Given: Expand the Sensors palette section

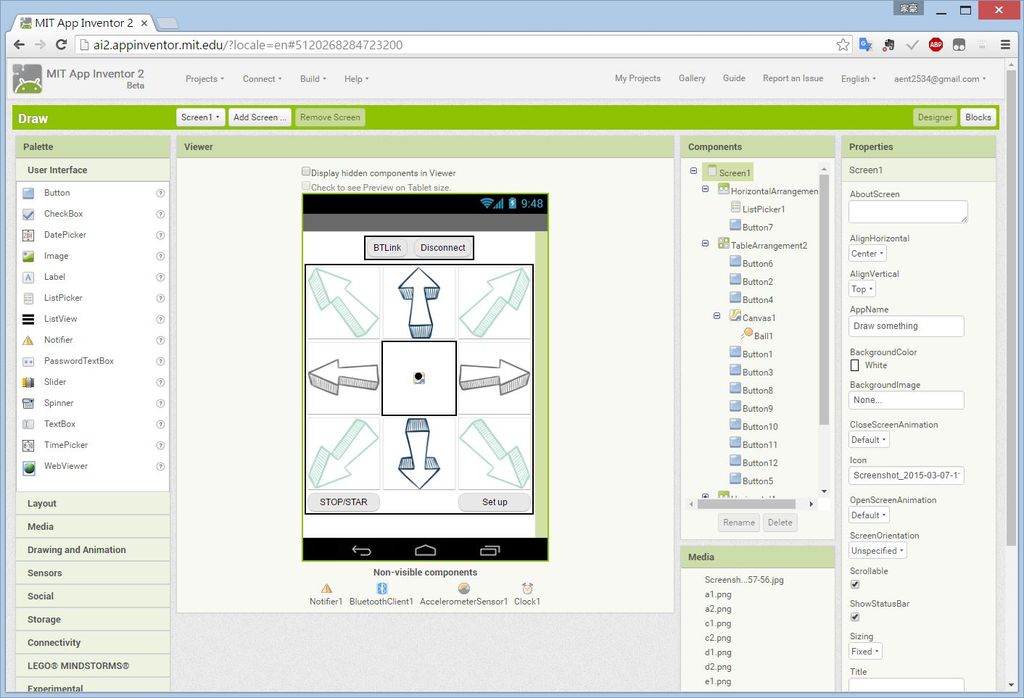Looking at the screenshot, I should coord(93,573).
